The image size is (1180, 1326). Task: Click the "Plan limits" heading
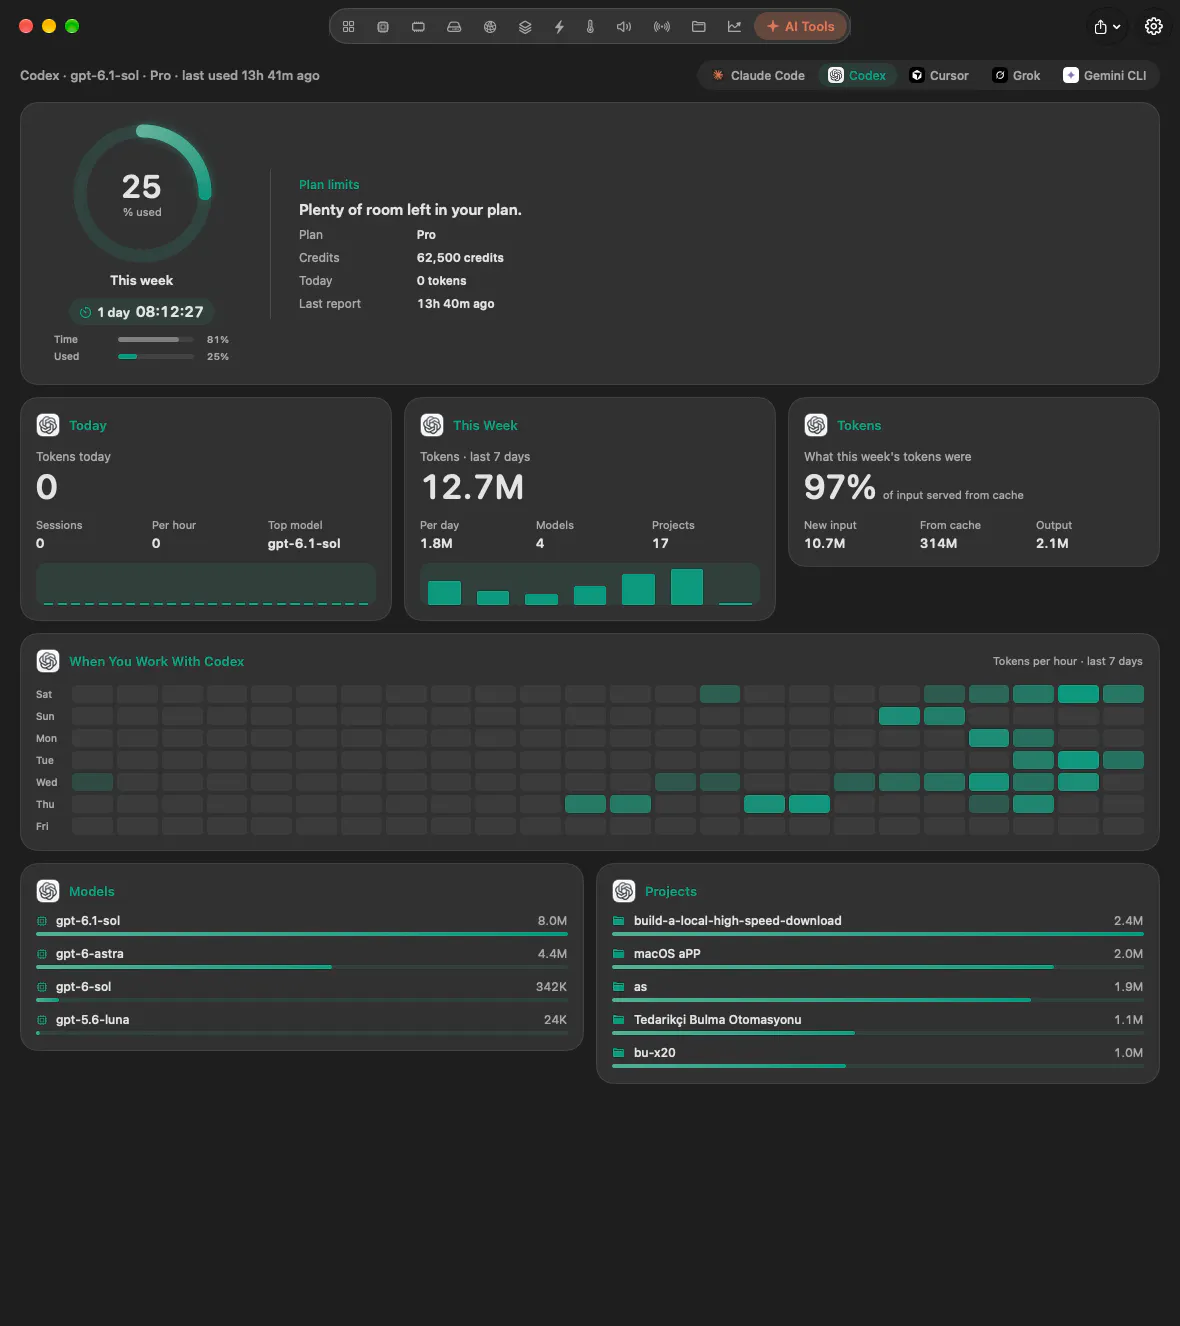pyautogui.click(x=329, y=185)
